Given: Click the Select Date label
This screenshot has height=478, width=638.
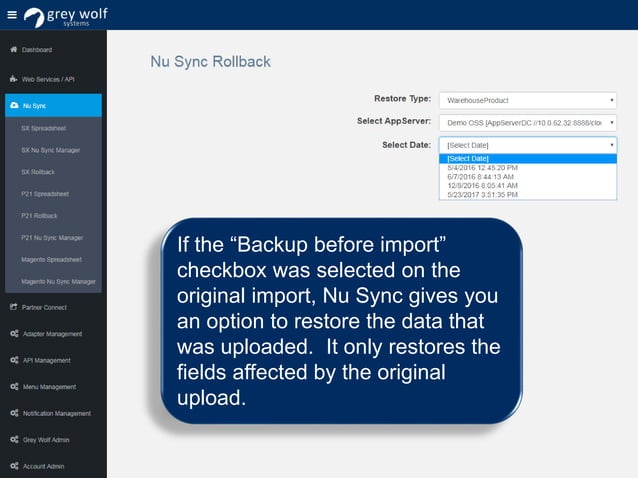Looking at the screenshot, I should [406, 145].
